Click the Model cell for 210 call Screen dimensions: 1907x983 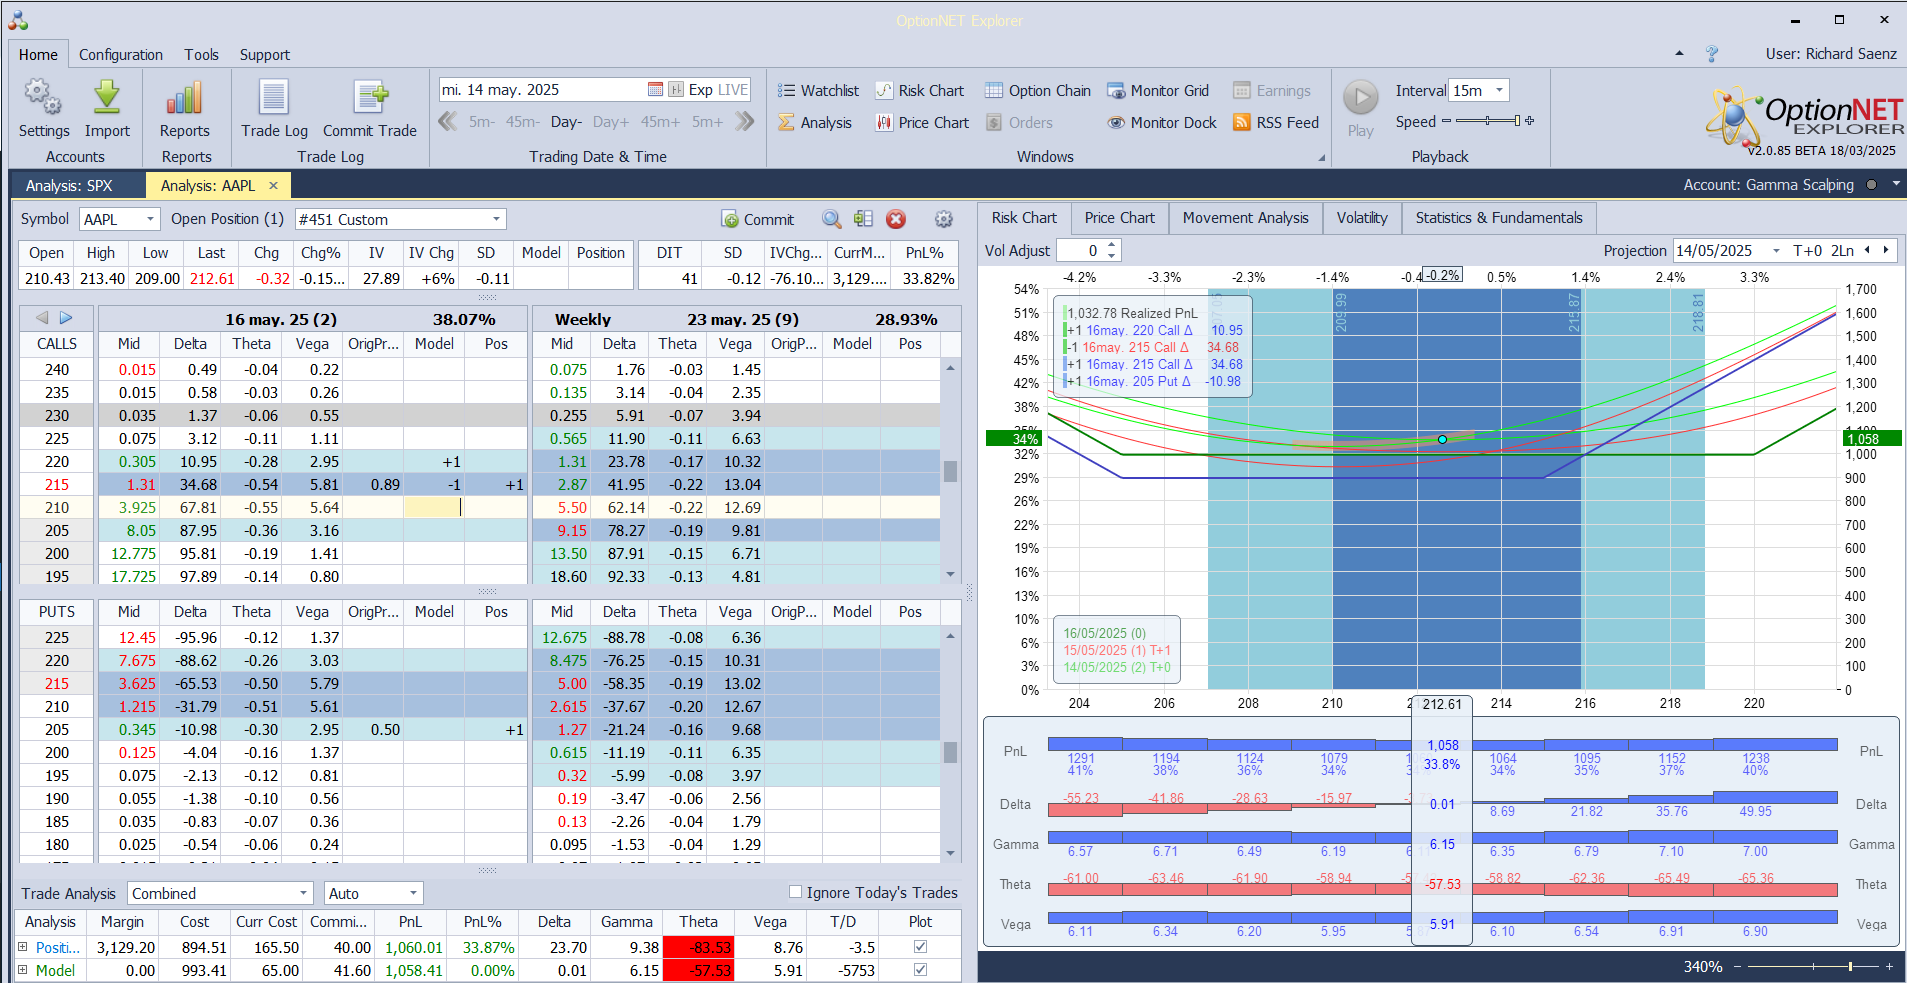(434, 508)
